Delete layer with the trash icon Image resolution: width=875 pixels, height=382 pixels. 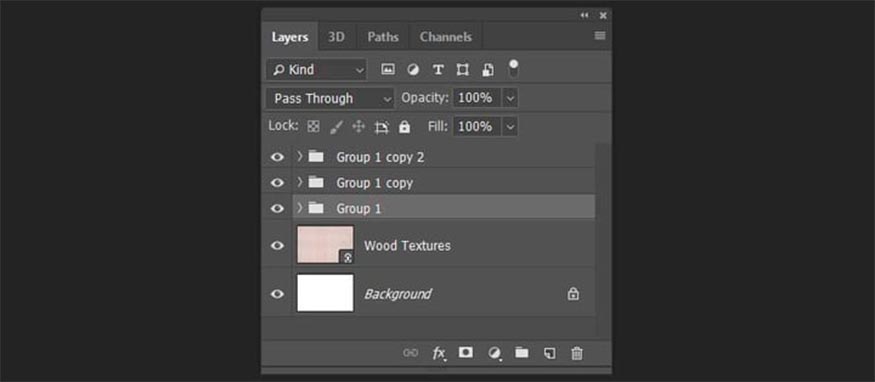pos(577,353)
